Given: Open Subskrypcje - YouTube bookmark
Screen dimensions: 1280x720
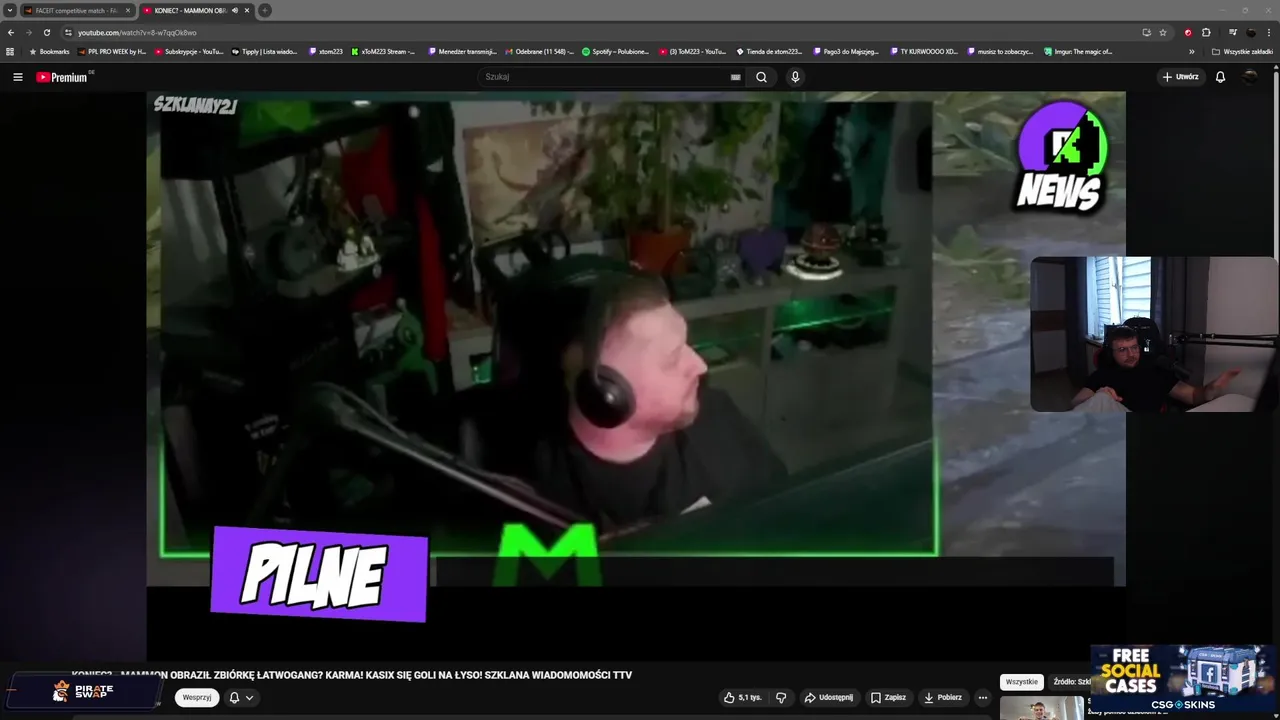Looking at the screenshot, I should click(x=188, y=51).
